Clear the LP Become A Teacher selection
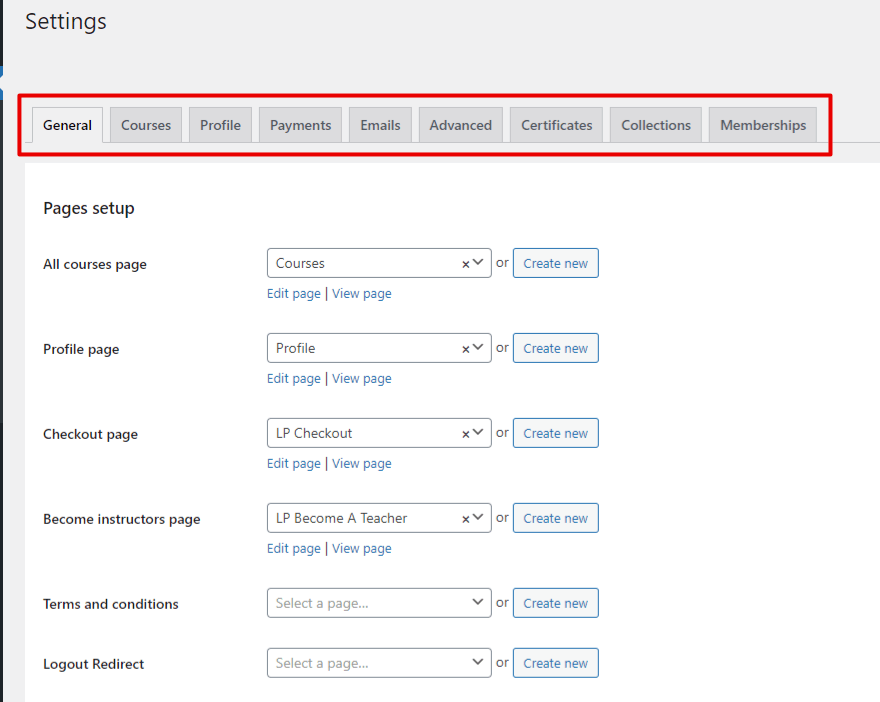The width and height of the screenshot is (880, 702). (465, 519)
